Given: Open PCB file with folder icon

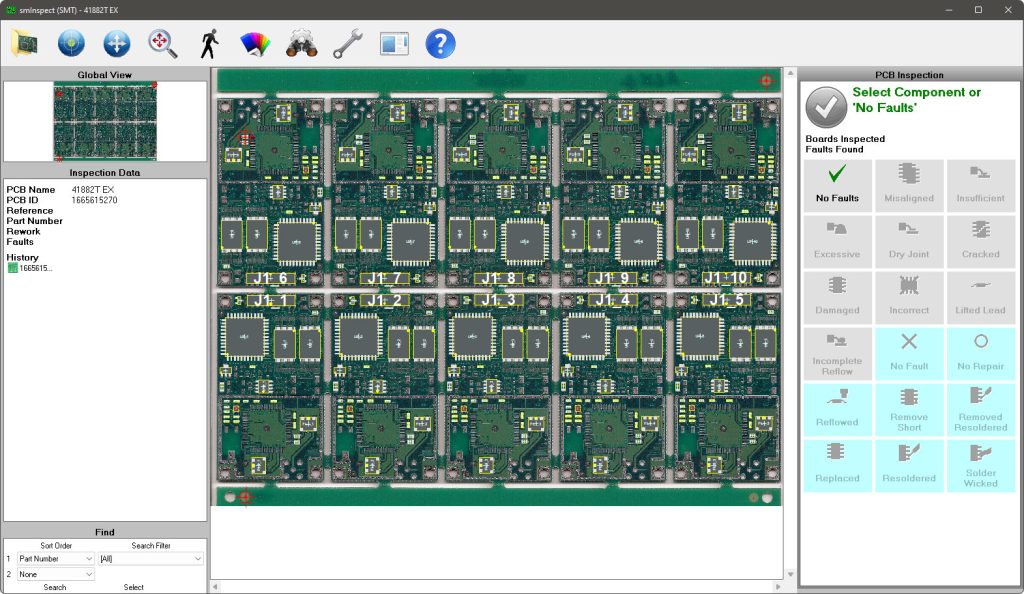Looking at the screenshot, I should [x=24, y=43].
